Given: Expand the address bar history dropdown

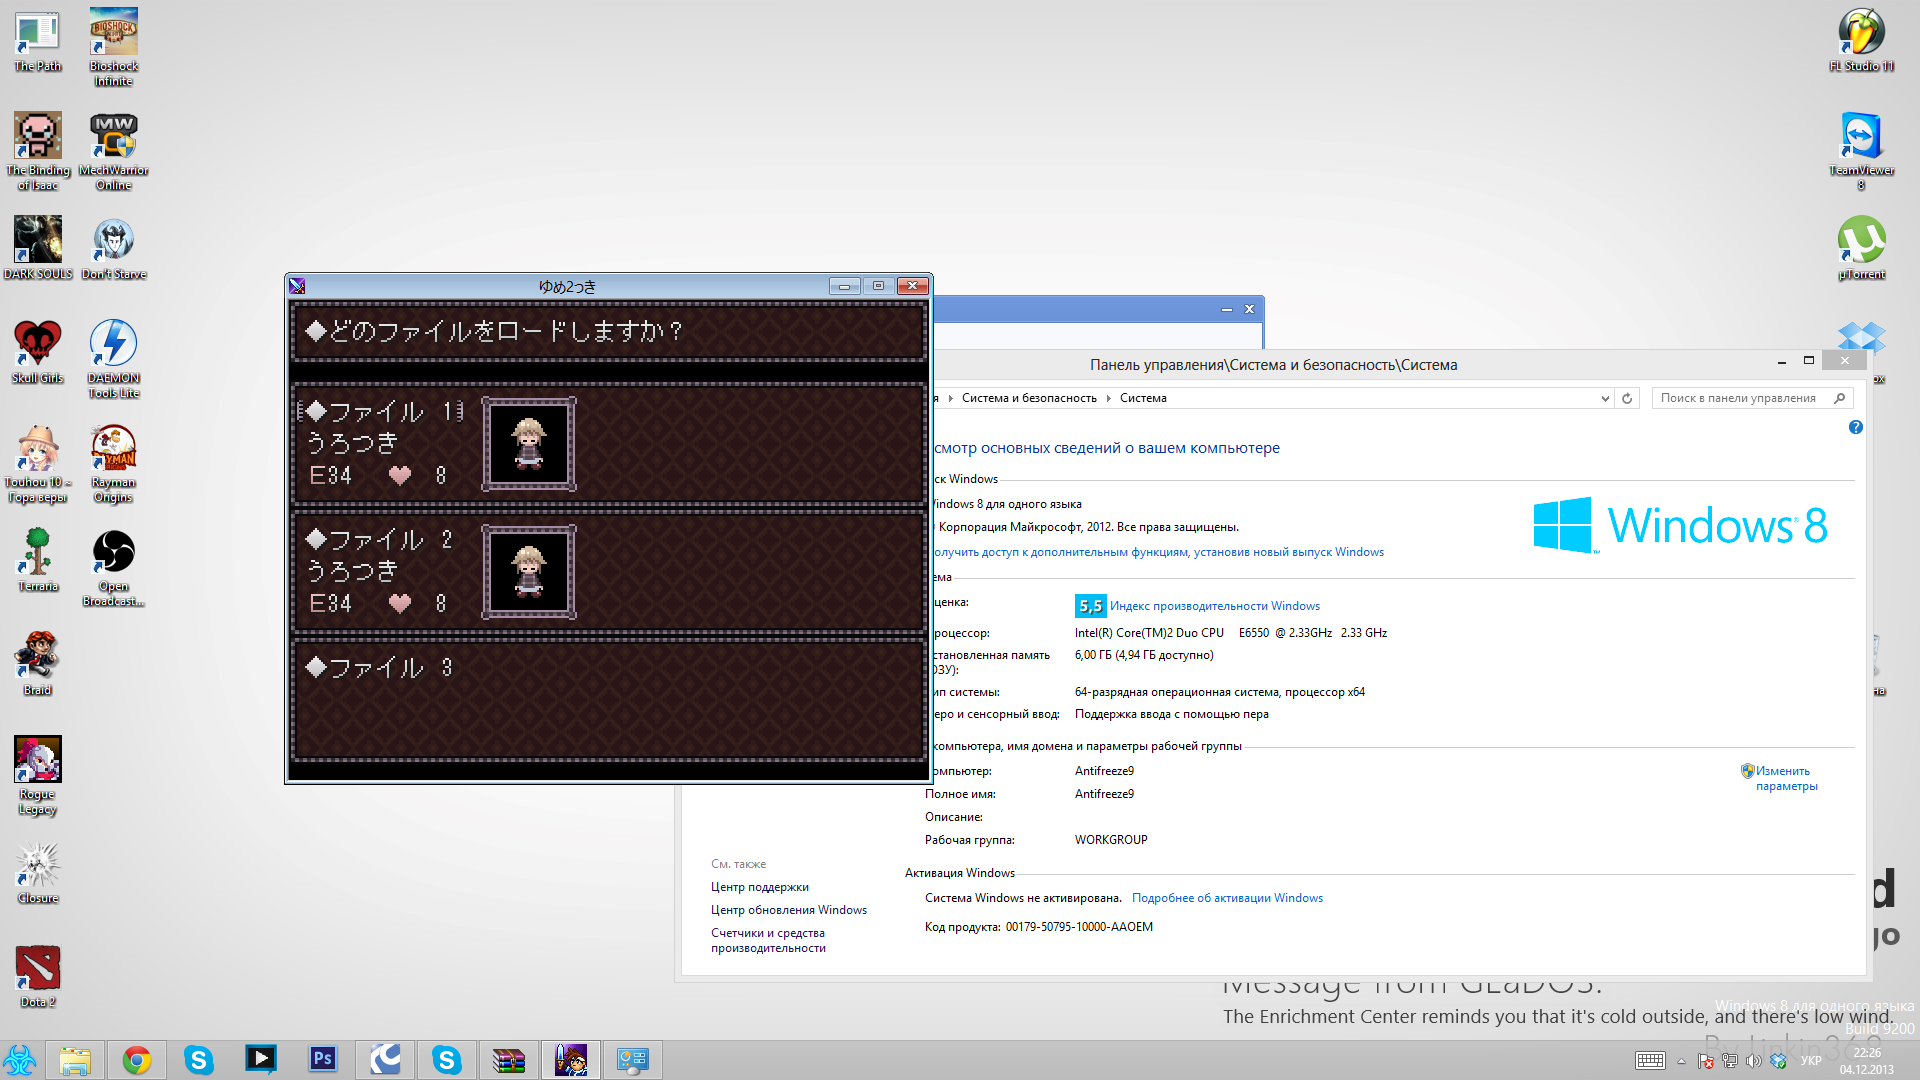Looking at the screenshot, I should point(1605,398).
